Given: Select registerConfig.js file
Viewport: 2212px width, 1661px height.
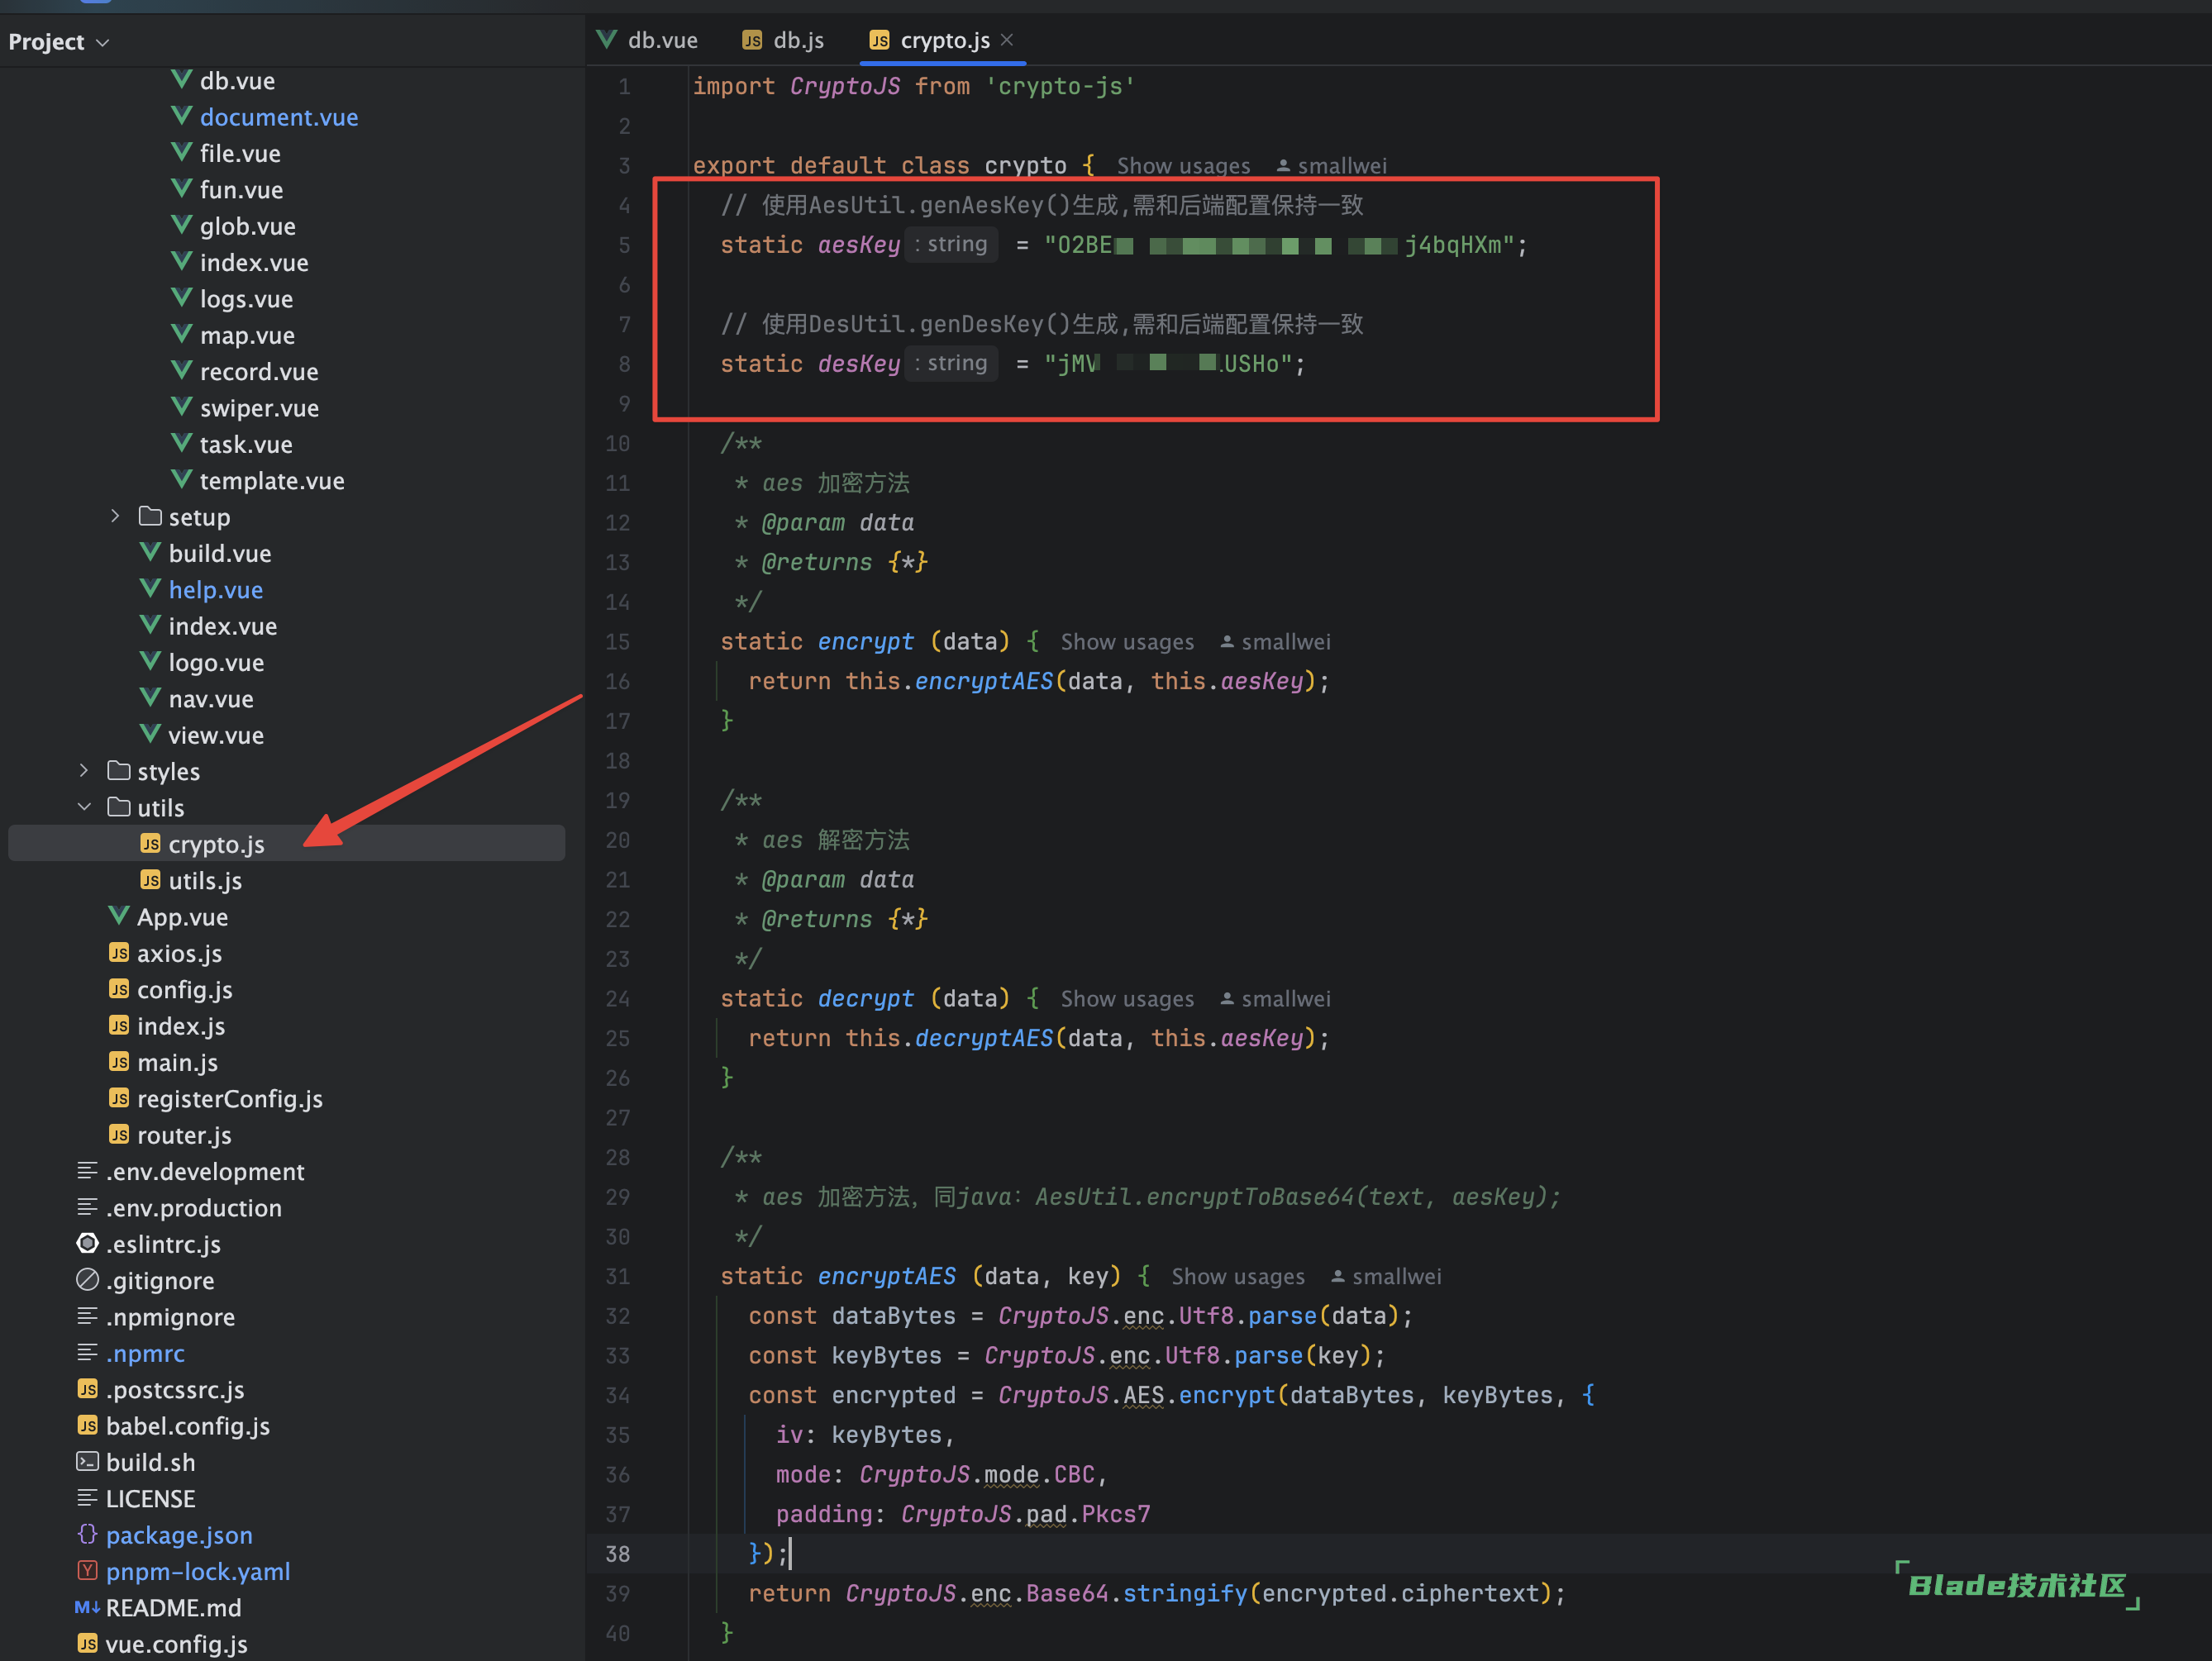Looking at the screenshot, I should [230, 1098].
